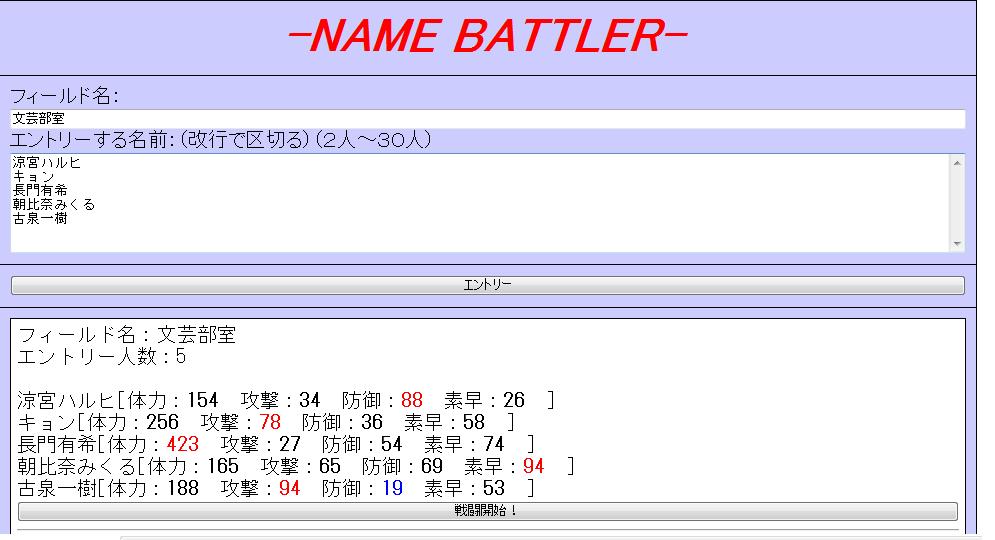This screenshot has width=995, height=540.
Task: Click 古泉一樹's attack value 94
Action: 289,489
